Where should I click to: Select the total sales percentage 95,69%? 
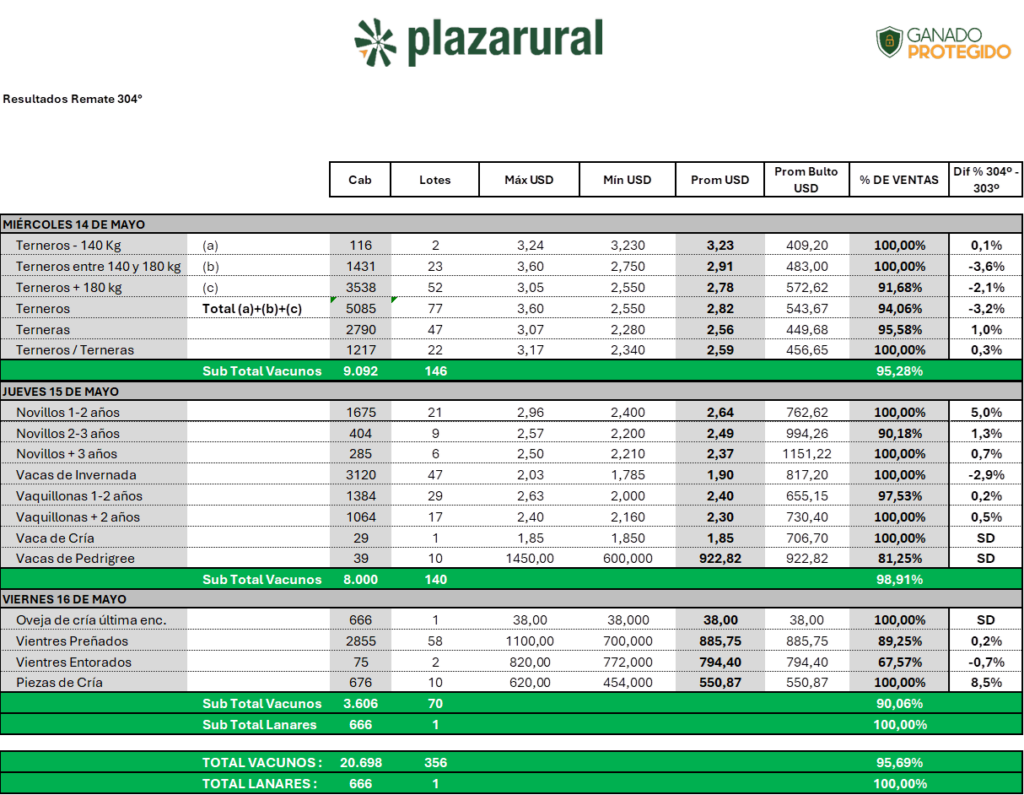[x=899, y=762]
